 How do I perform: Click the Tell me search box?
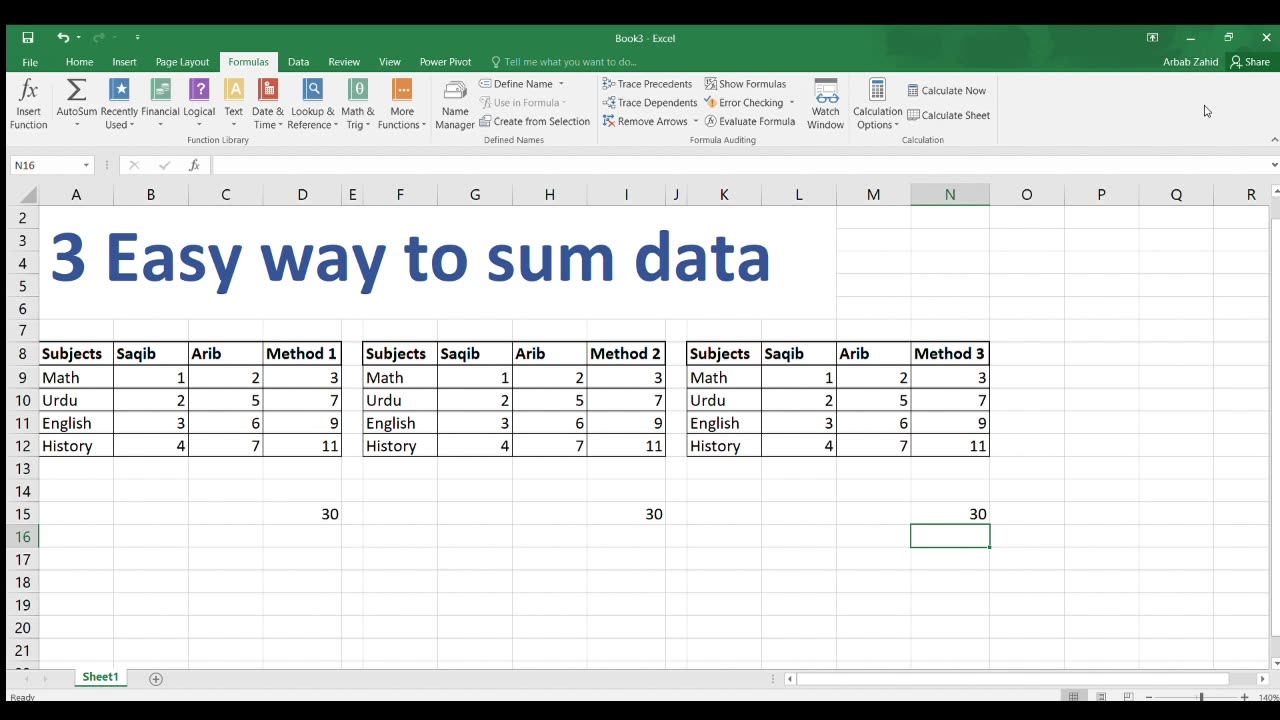564,62
